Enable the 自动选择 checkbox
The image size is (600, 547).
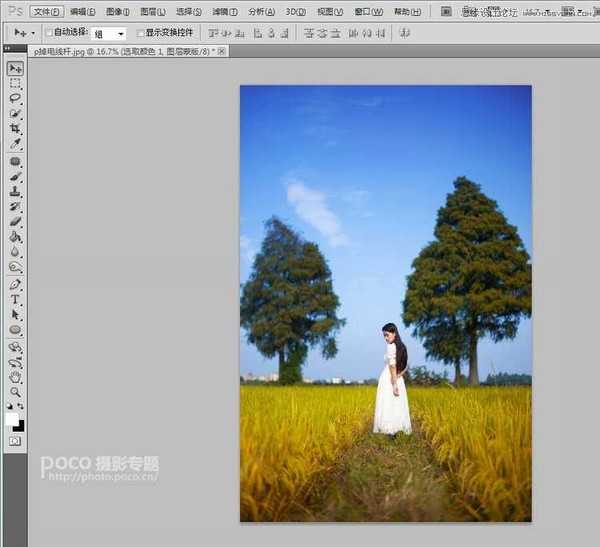coord(50,33)
